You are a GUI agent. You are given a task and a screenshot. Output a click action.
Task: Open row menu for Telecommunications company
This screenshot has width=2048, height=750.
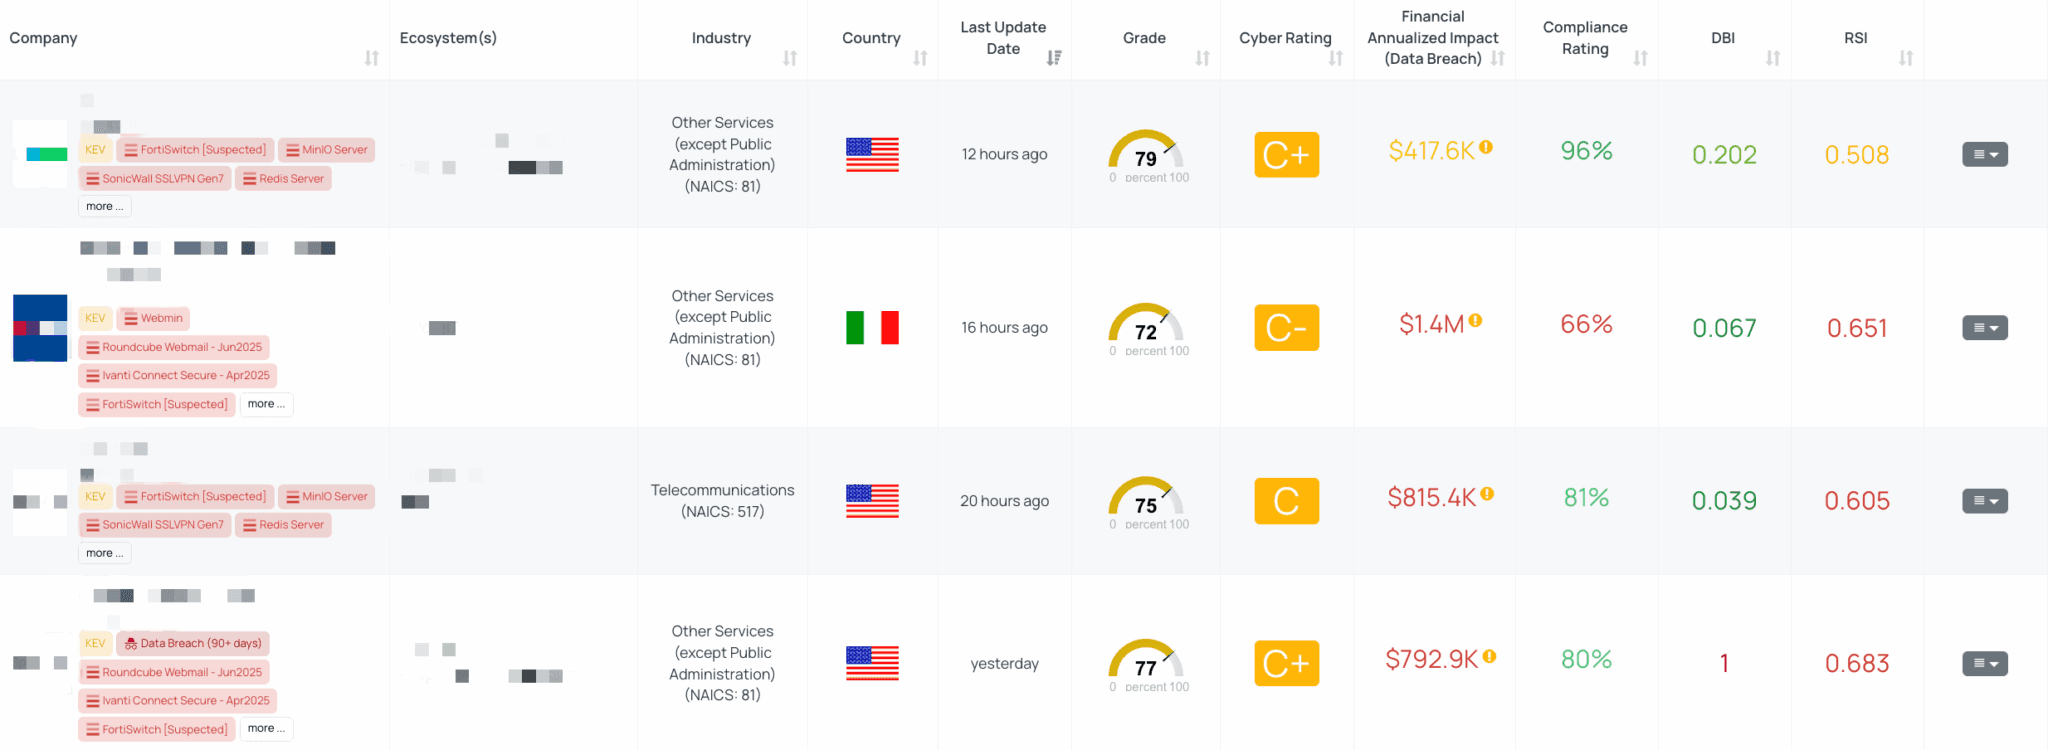coord(1985,501)
